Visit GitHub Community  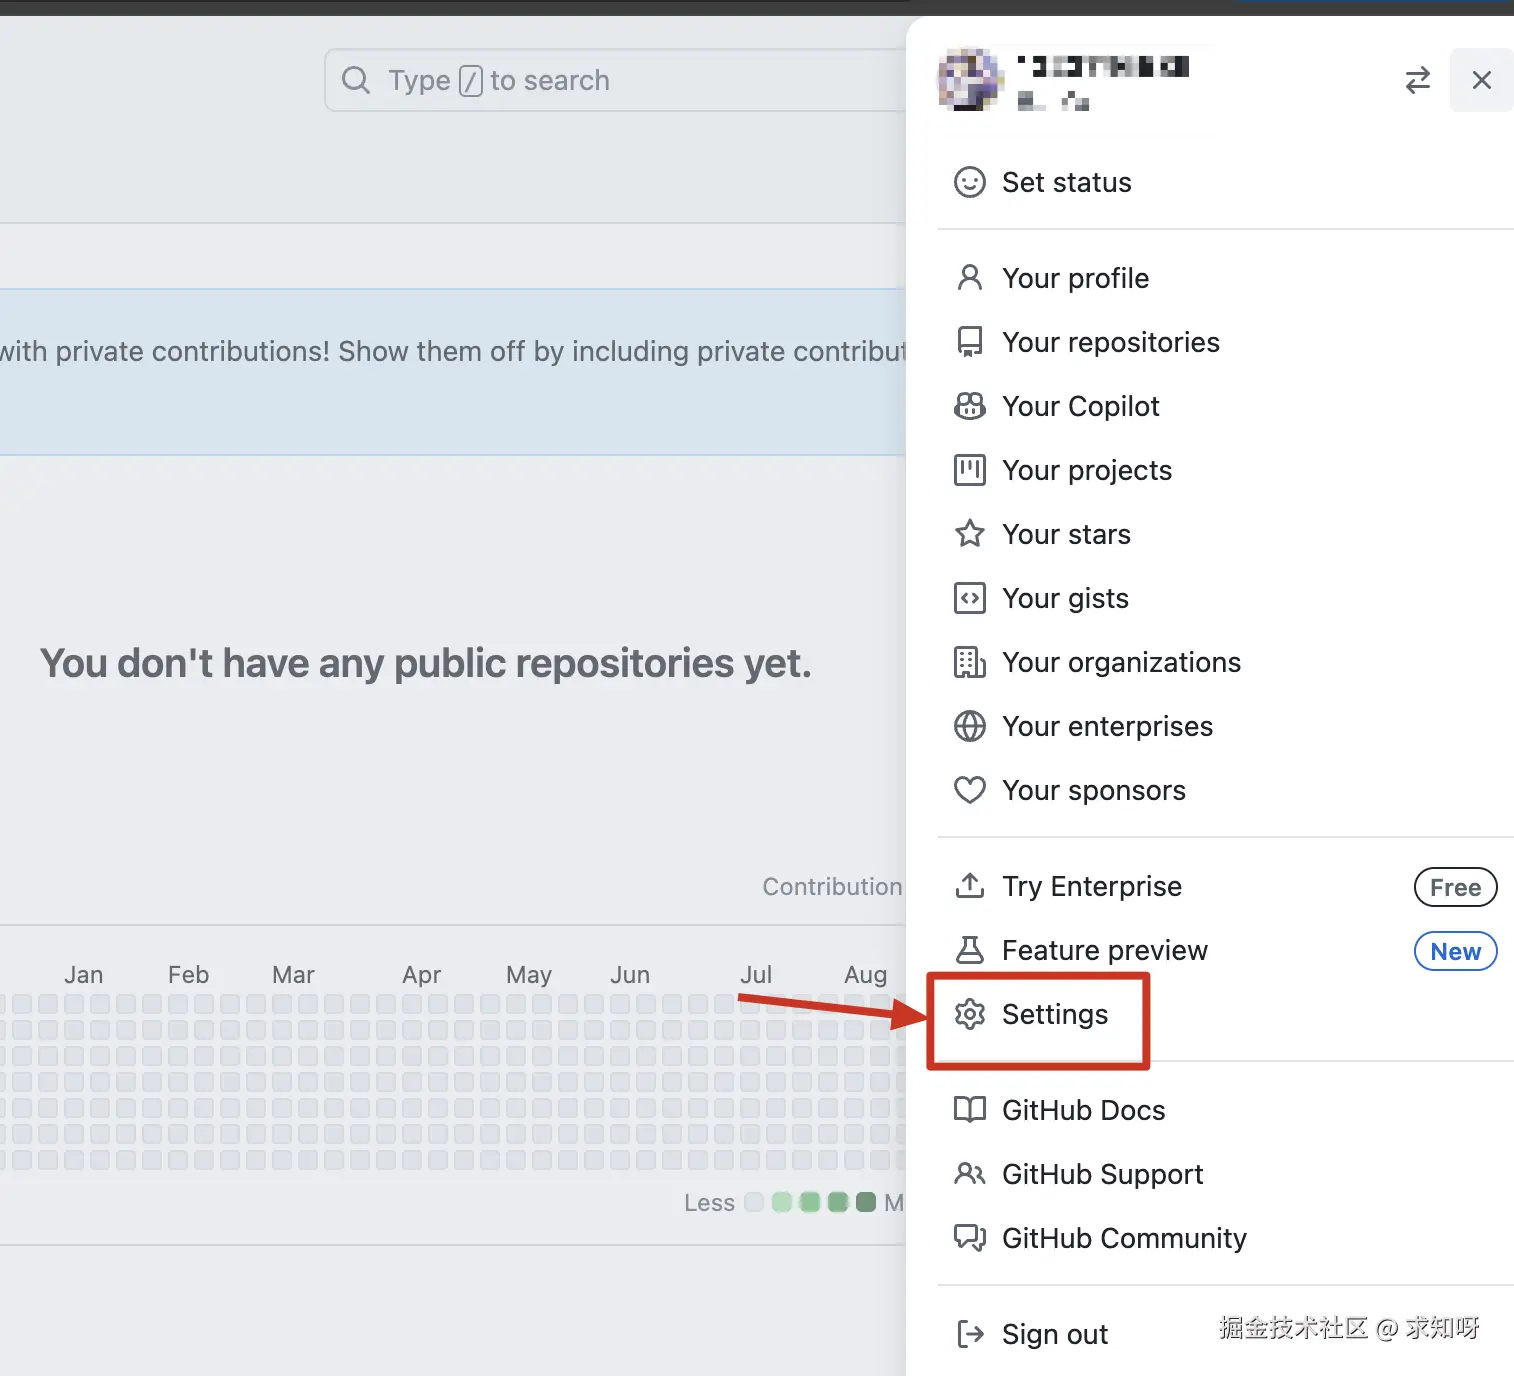[x=1226, y=1238]
